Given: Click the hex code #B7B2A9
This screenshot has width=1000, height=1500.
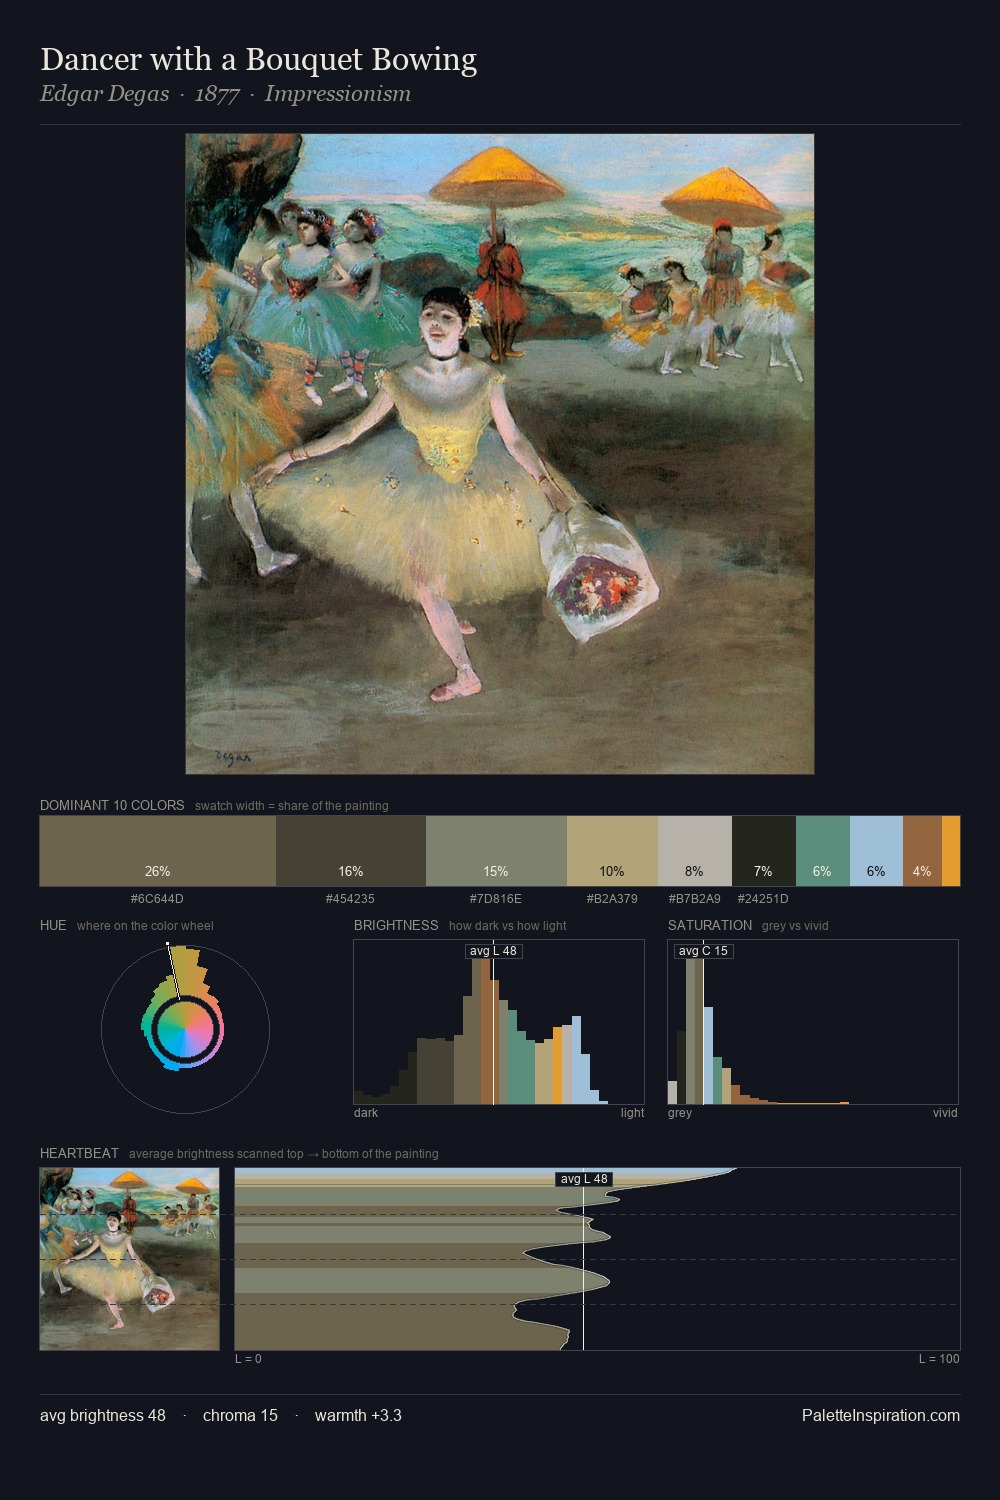Looking at the screenshot, I should coord(694,899).
